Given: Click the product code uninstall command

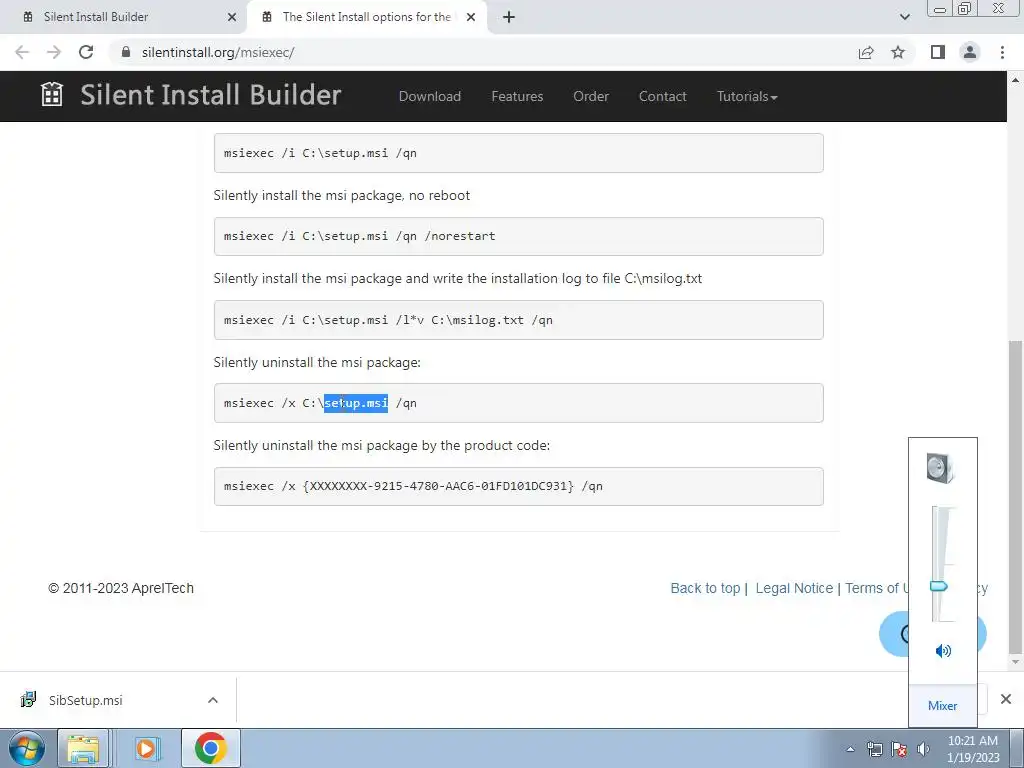Looking at the screenshot, I should pos(519,486).
